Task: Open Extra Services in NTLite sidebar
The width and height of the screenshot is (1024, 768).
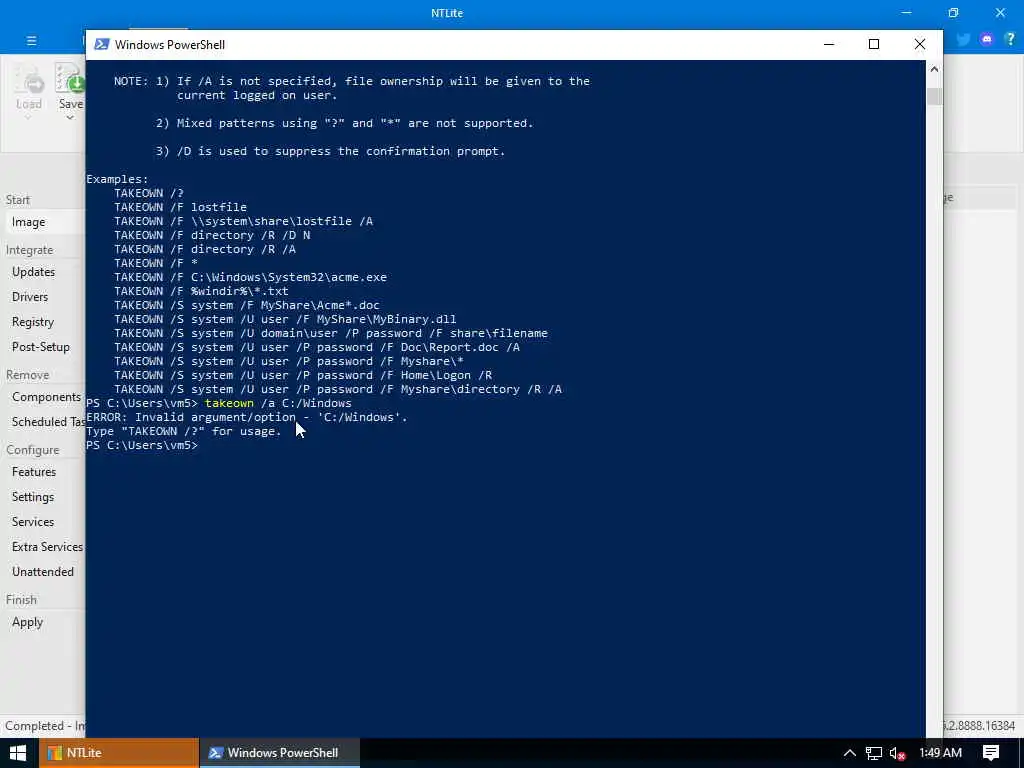Action: pyautogui.click(x=47, y=547)
